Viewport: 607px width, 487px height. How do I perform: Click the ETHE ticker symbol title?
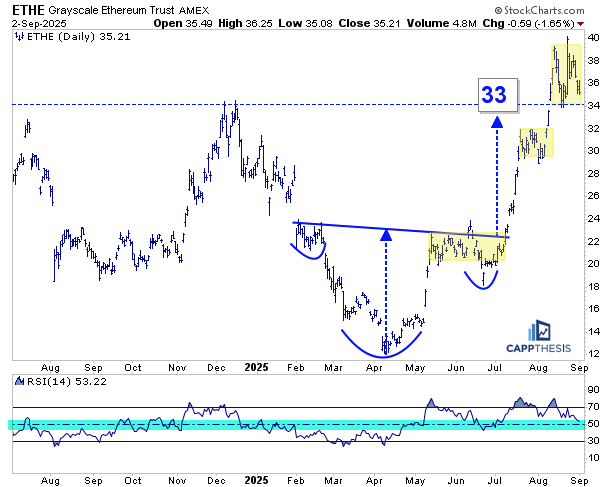[x=27, y=8]
